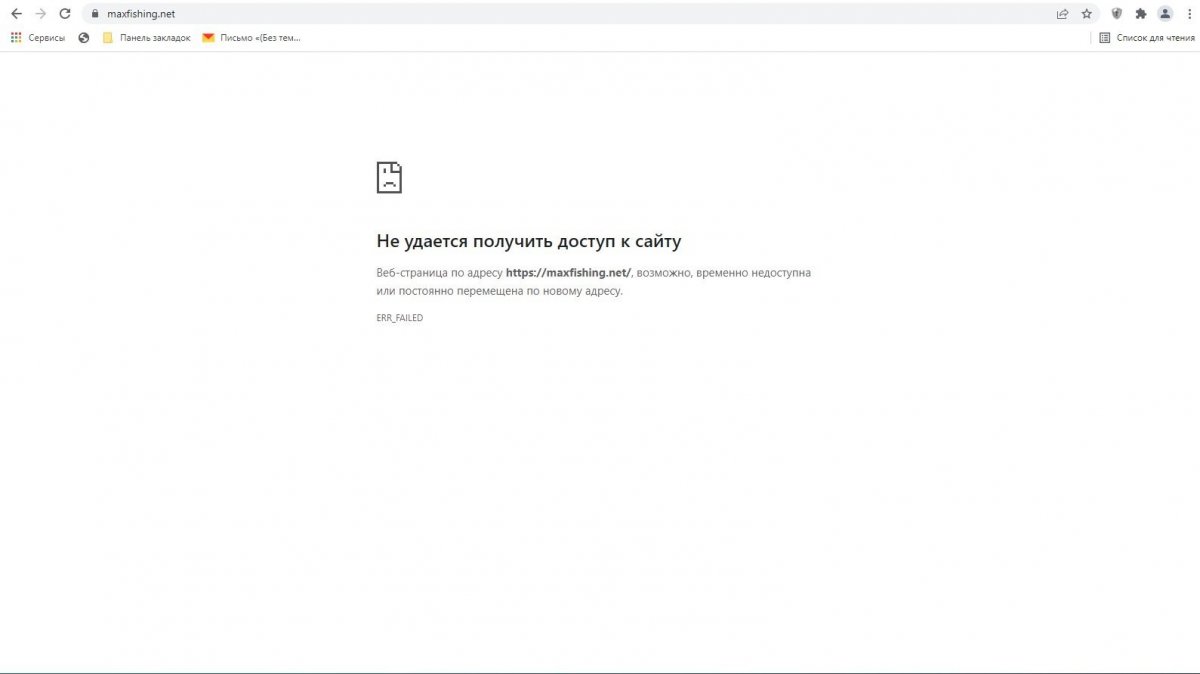The height and width of the screenshot is (674, 1200).
Task: Reload the maxfishing.net page
Action: pos(65,14)
